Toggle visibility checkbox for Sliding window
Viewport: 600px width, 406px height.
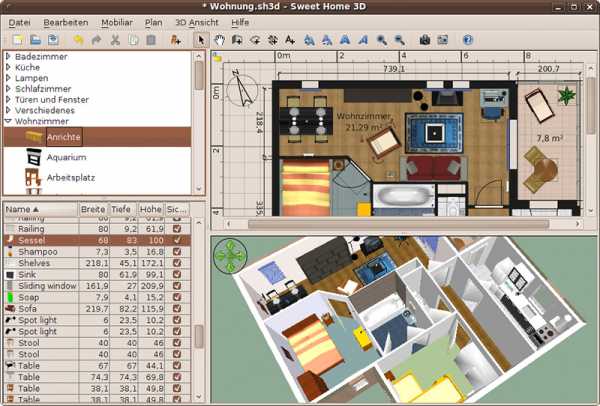(x=177, y=285)
